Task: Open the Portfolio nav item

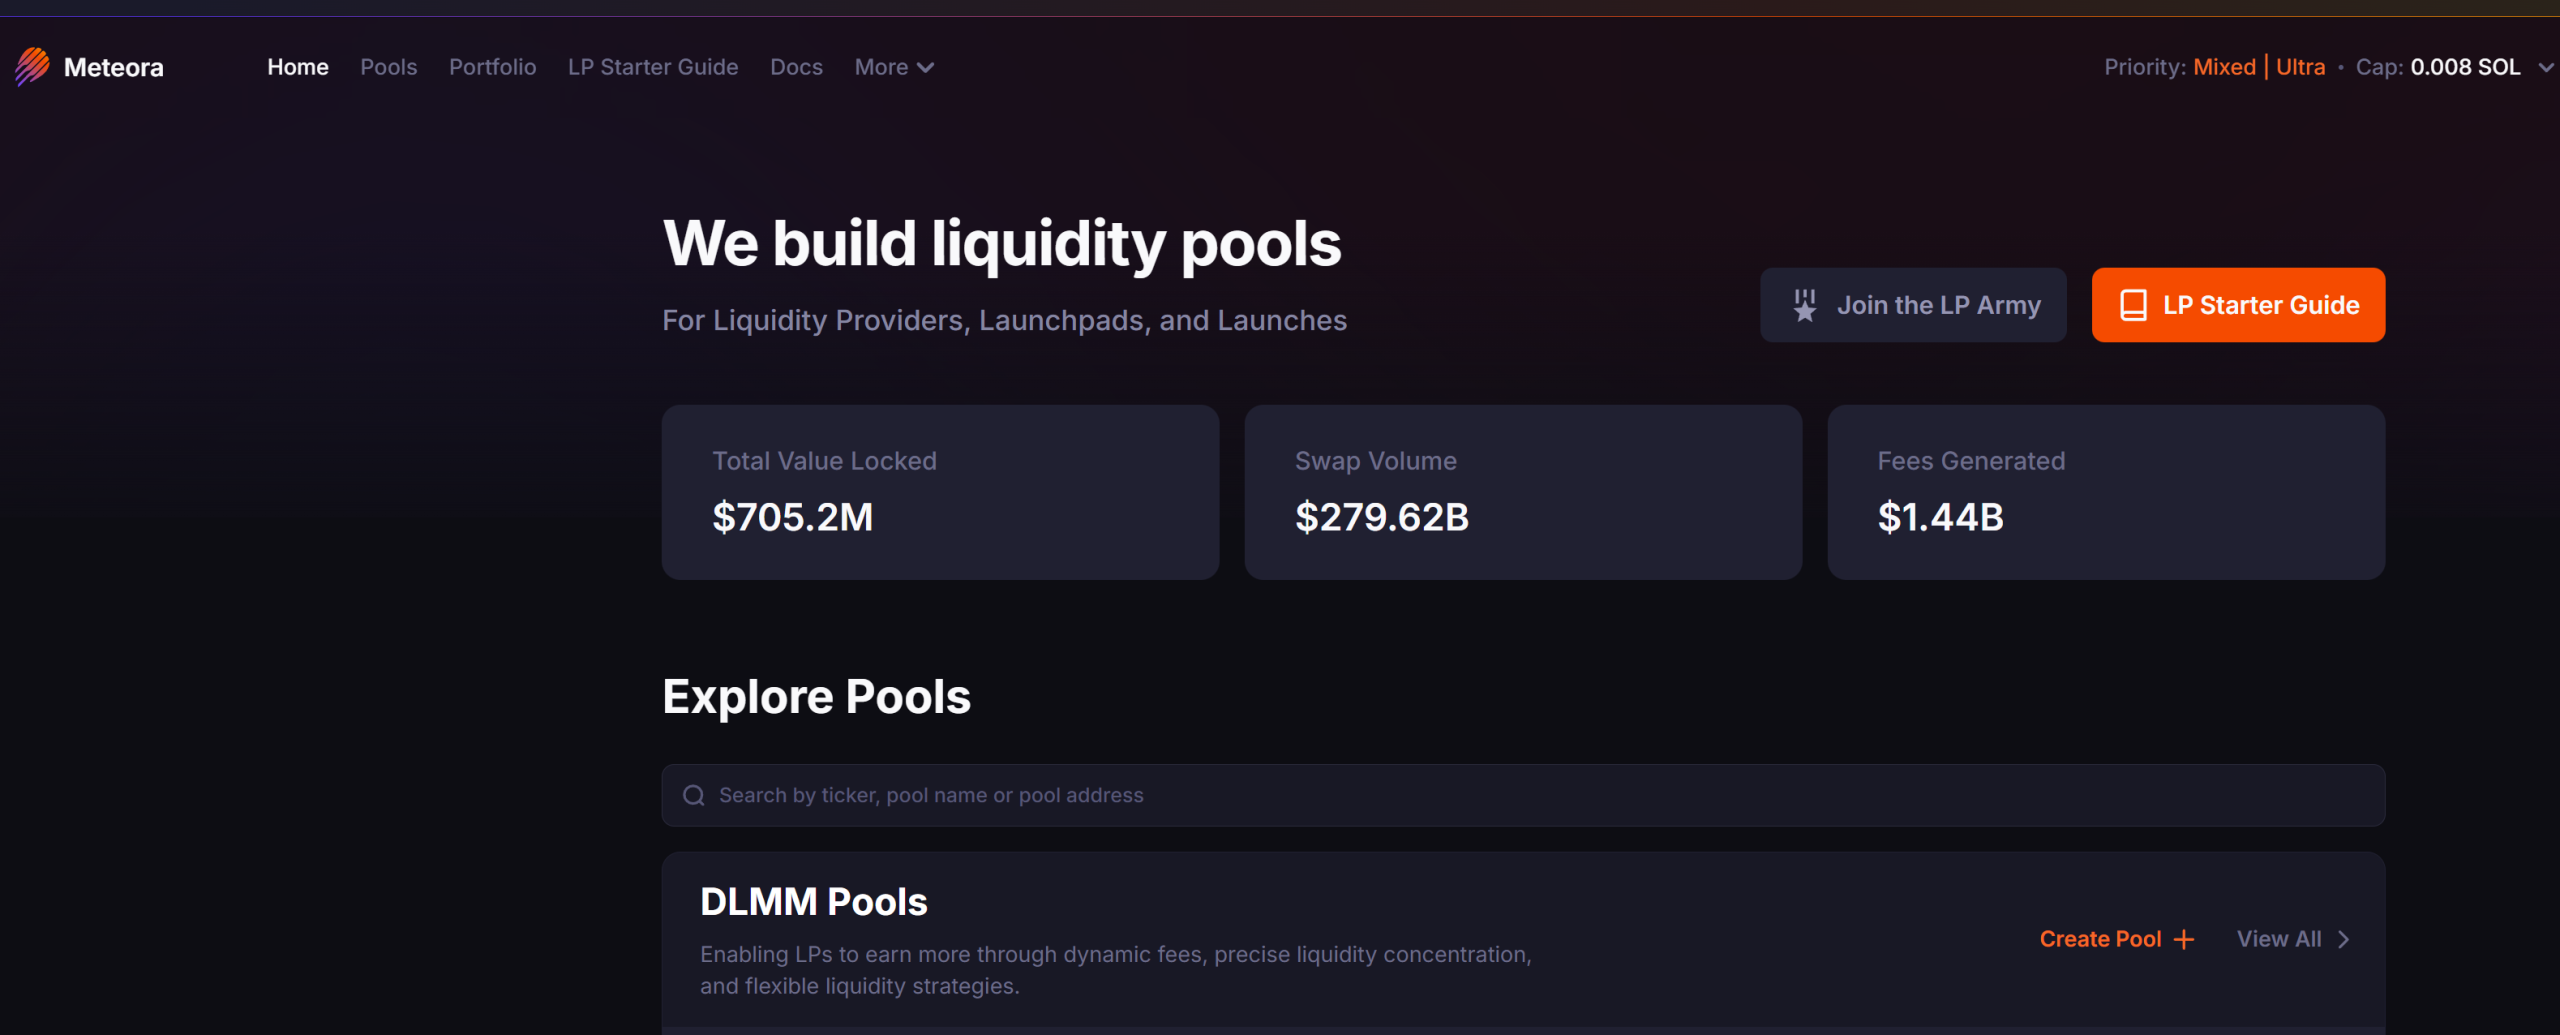Action: (x=492, y=67)
